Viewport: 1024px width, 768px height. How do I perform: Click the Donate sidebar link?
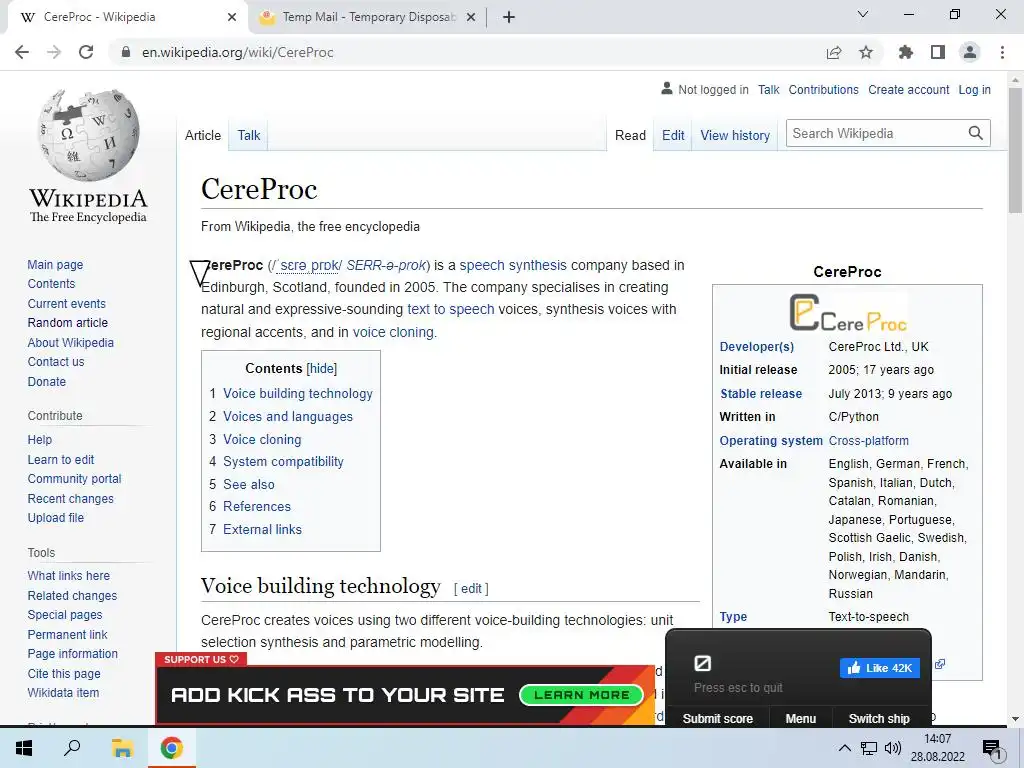click(46, 381)
